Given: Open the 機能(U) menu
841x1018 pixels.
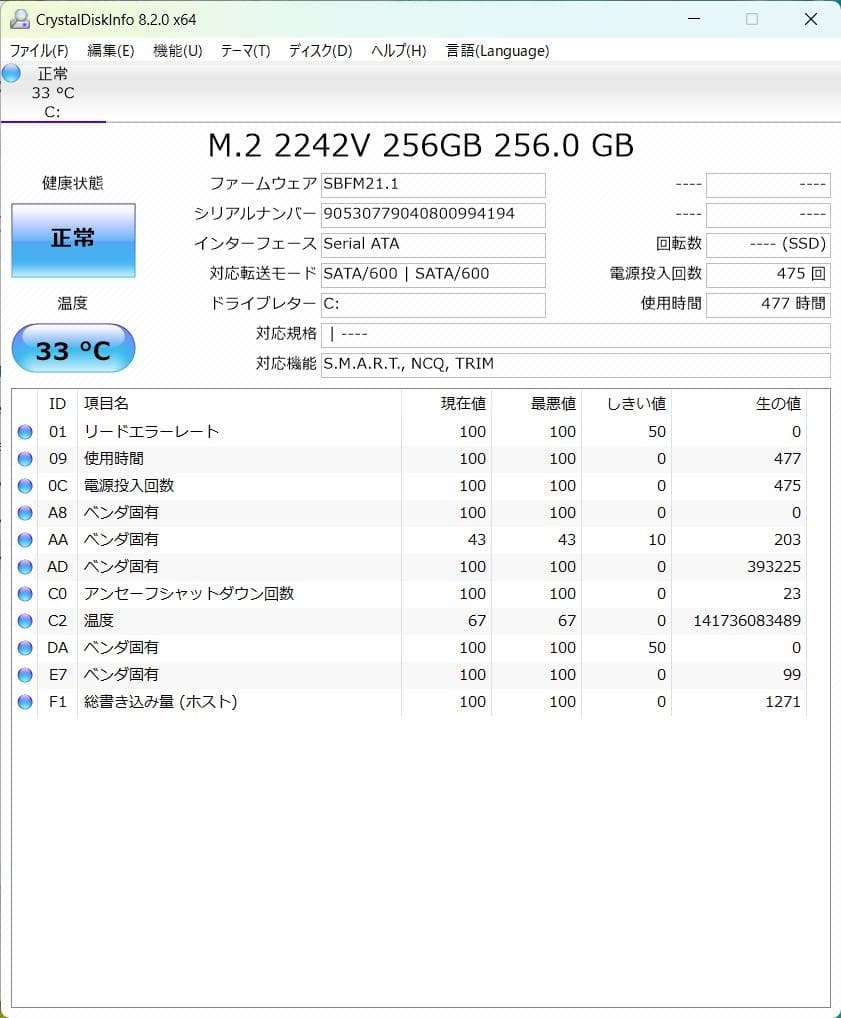Looking at the screenshot, I should tap(177, 51).
